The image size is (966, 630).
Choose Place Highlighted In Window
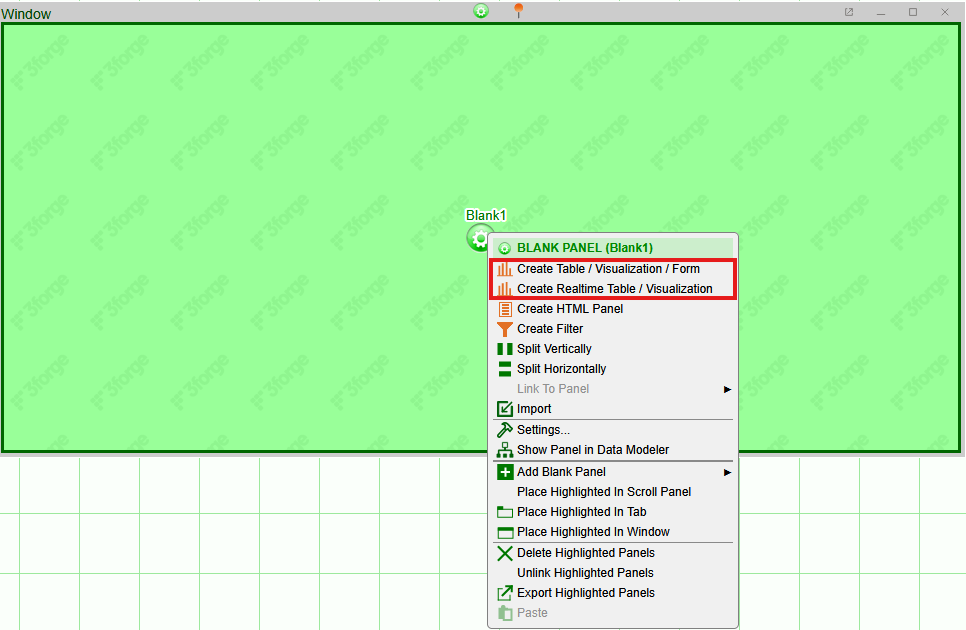(593, 532)
